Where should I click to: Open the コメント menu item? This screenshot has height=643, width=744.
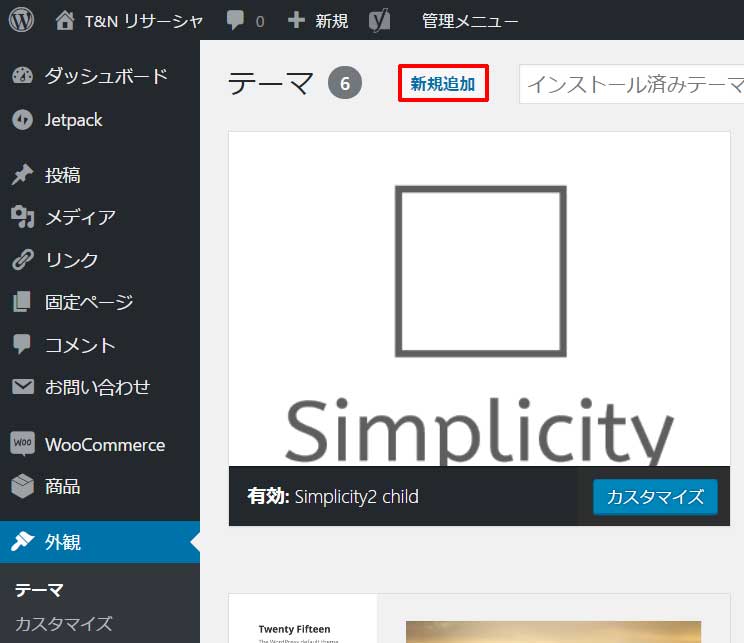[80, 345]
